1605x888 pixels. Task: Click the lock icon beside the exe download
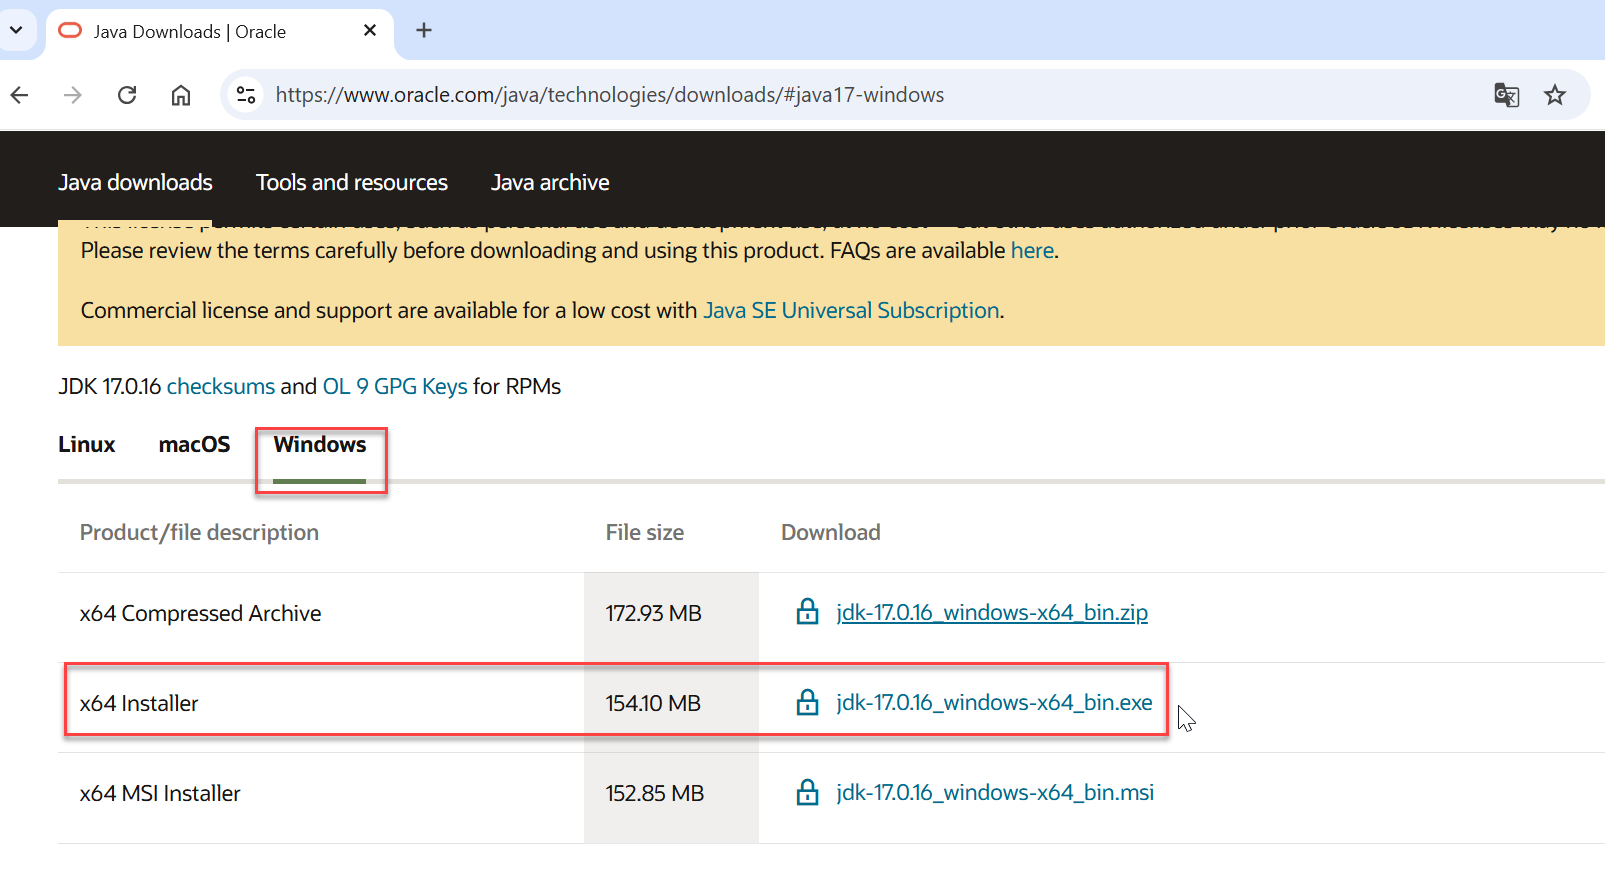(807, 702)
